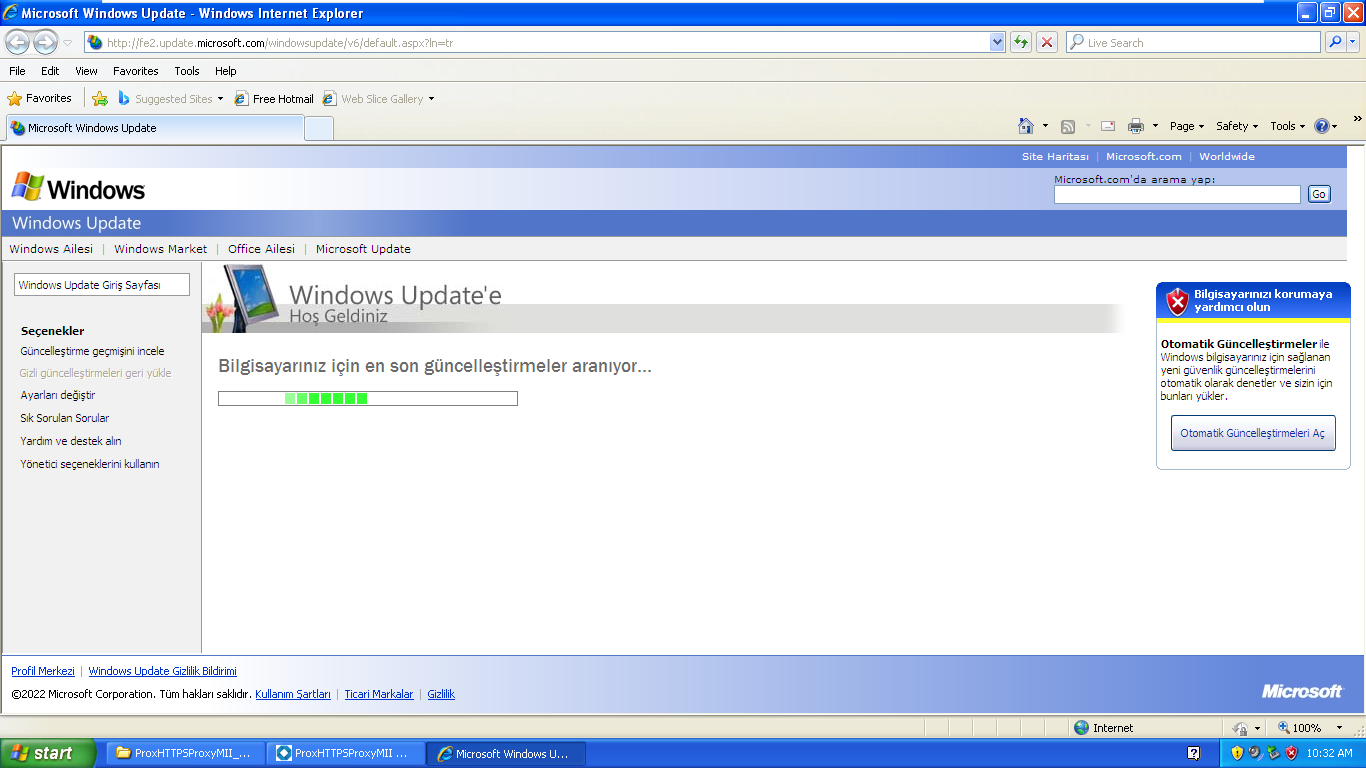Open the Page command bar menu
The width and height of the screenshot is (1366, 768).
point(1186,126)
